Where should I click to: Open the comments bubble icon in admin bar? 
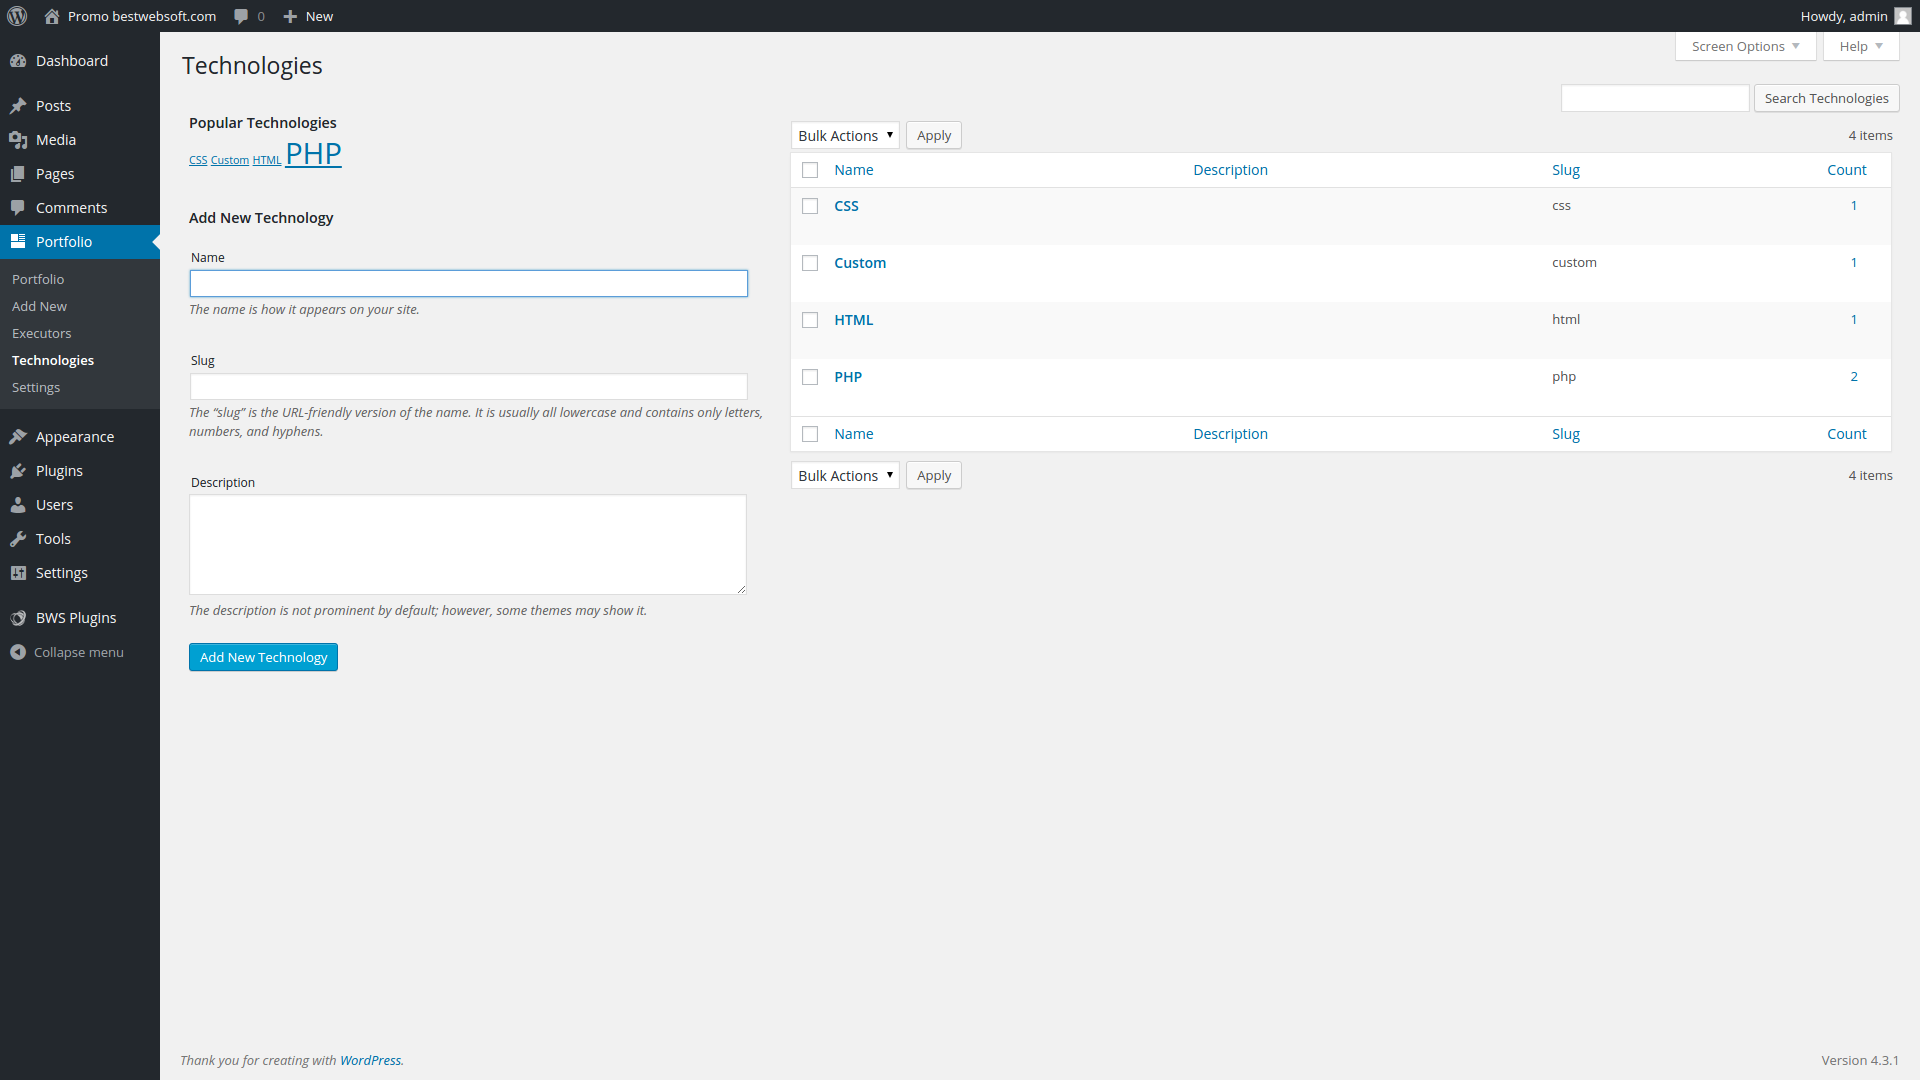pyautogui.click(x=241, y=16)
